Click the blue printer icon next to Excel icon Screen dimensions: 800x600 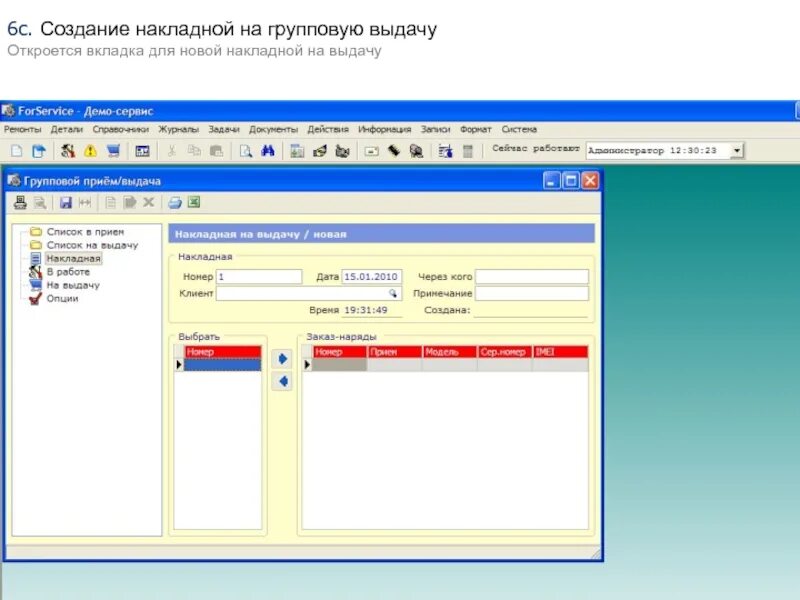[x=175, y=203]
